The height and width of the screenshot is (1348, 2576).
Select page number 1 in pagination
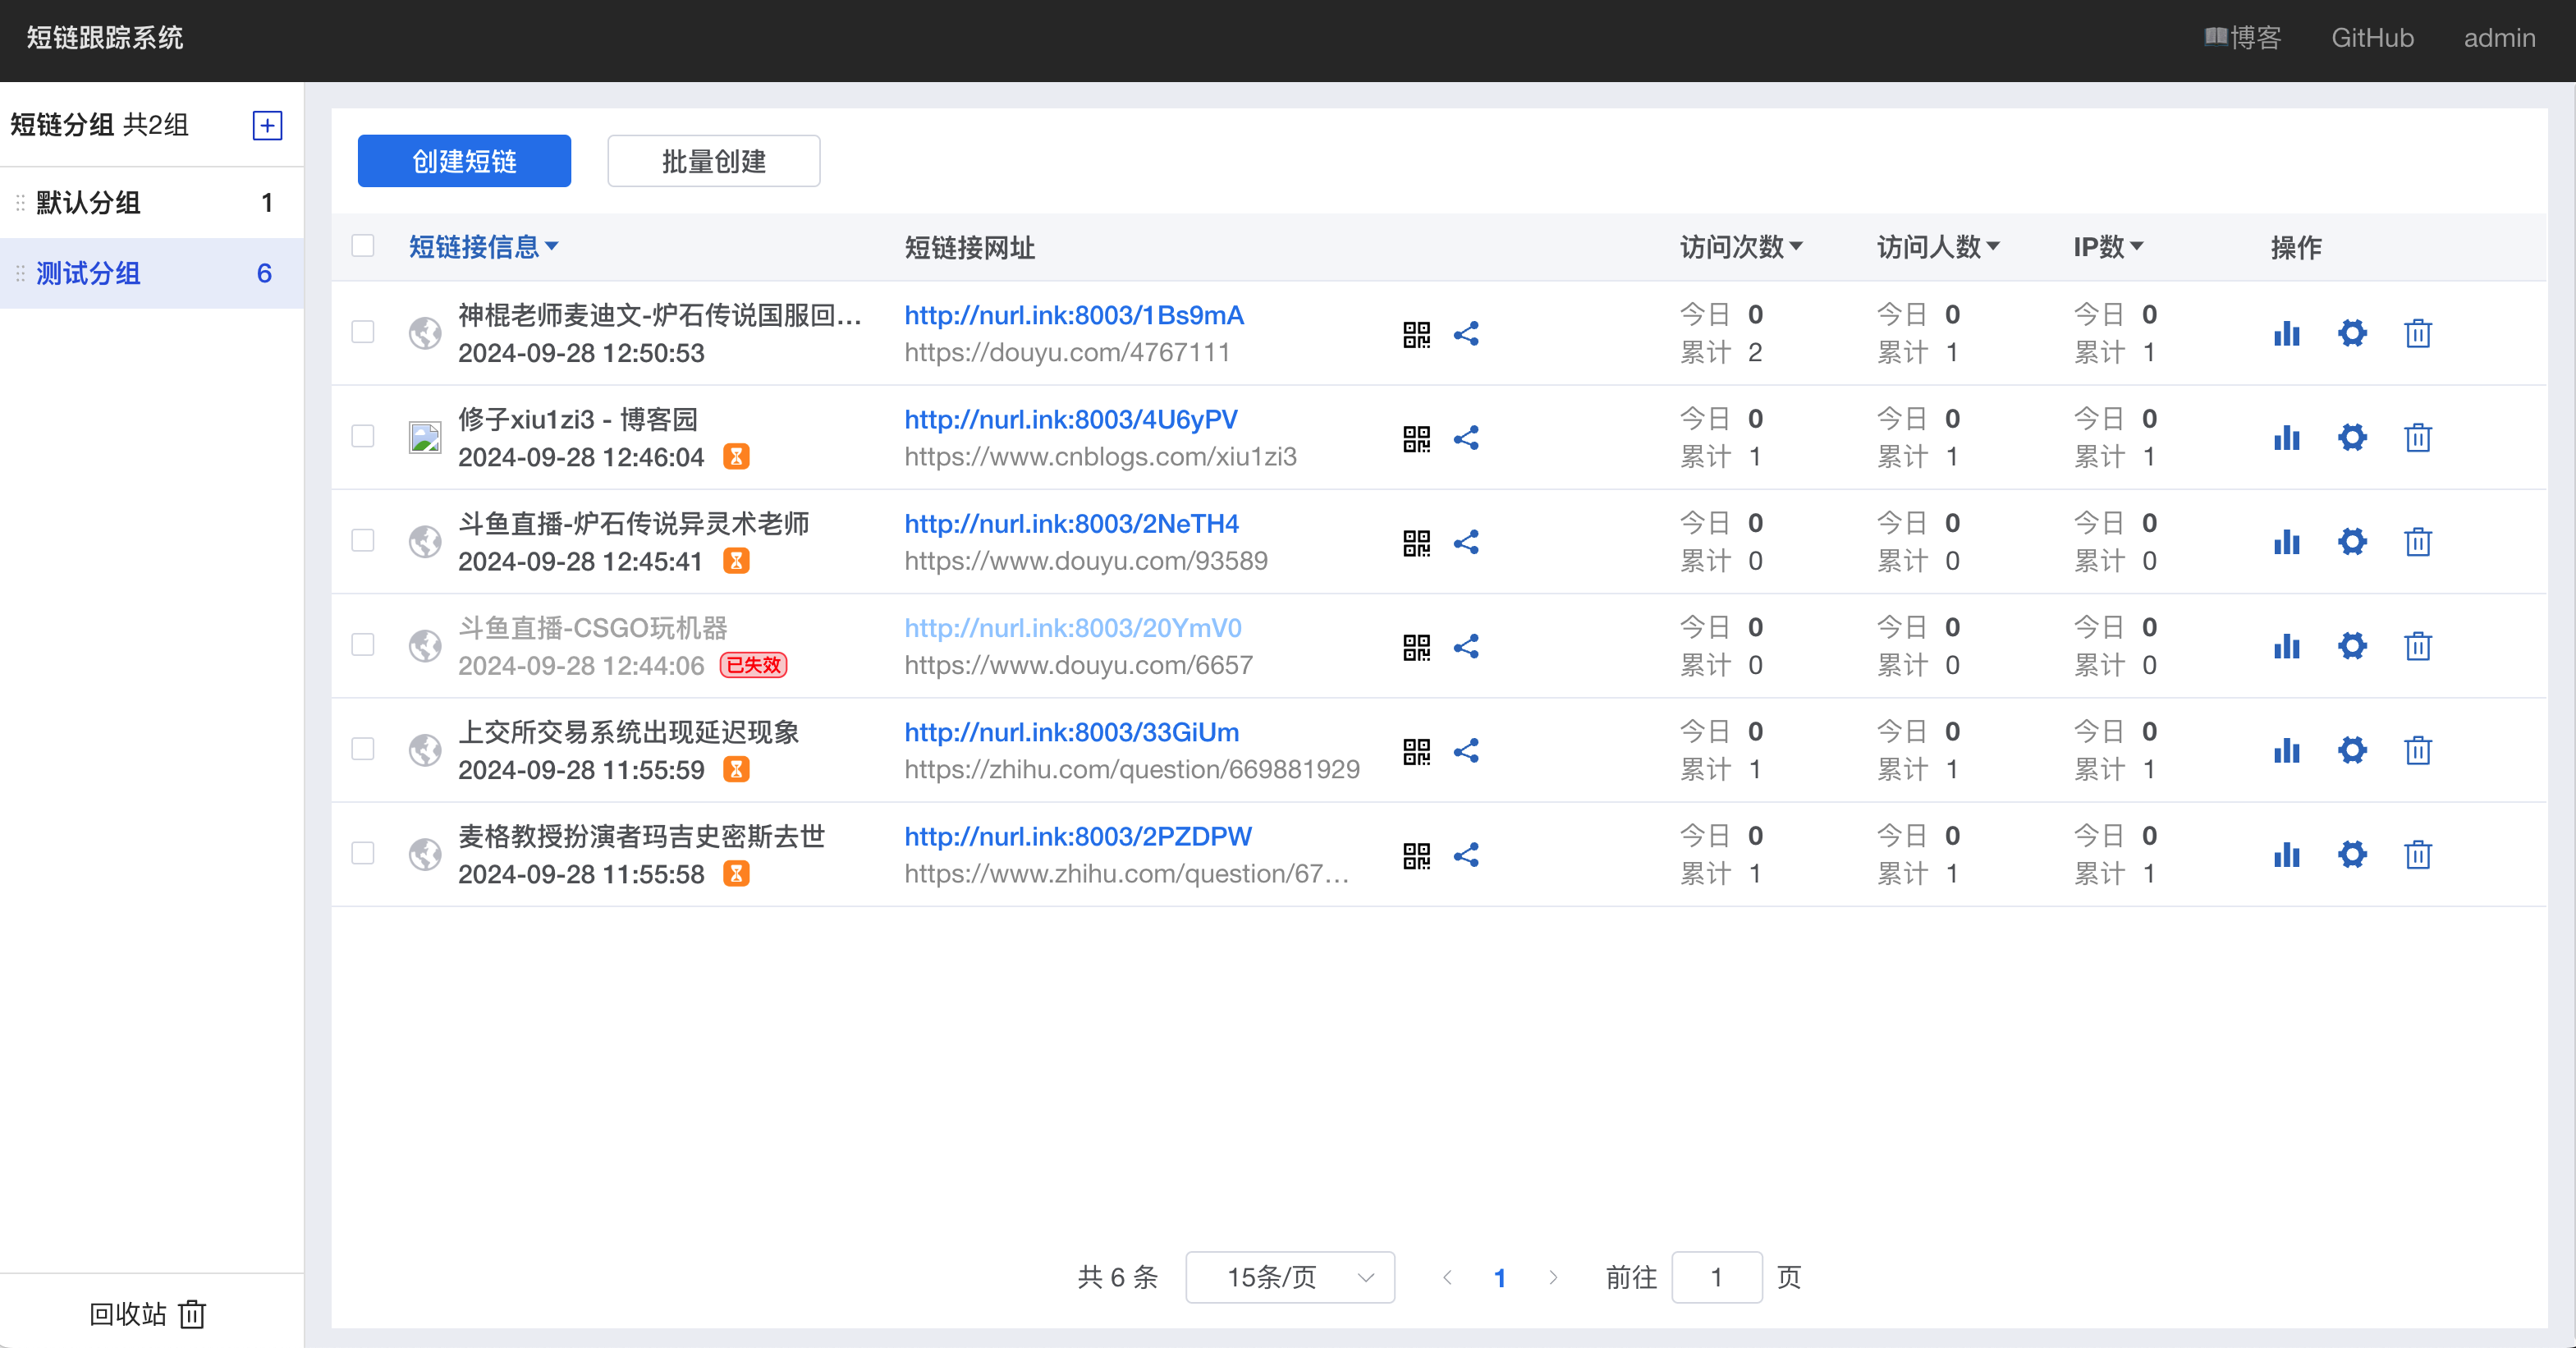click(1500, 1277)
